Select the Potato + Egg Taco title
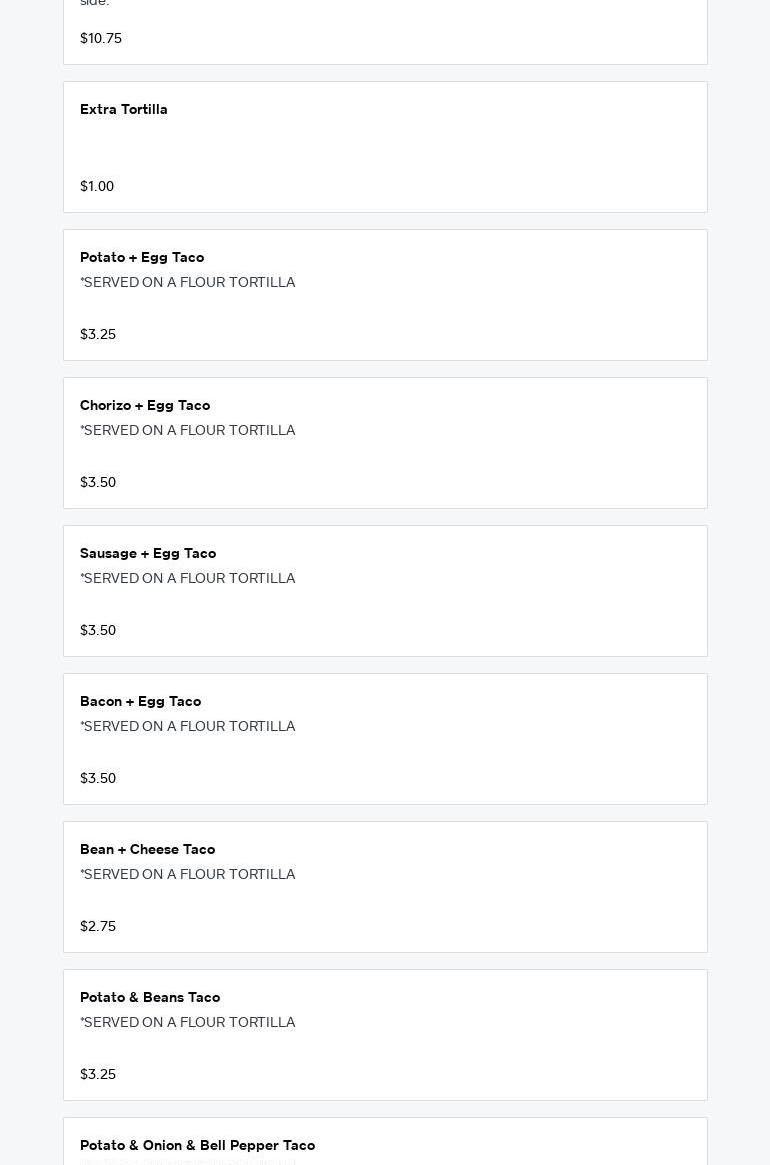This screenshot has height=1165, width=770. [x=142, y=258]
